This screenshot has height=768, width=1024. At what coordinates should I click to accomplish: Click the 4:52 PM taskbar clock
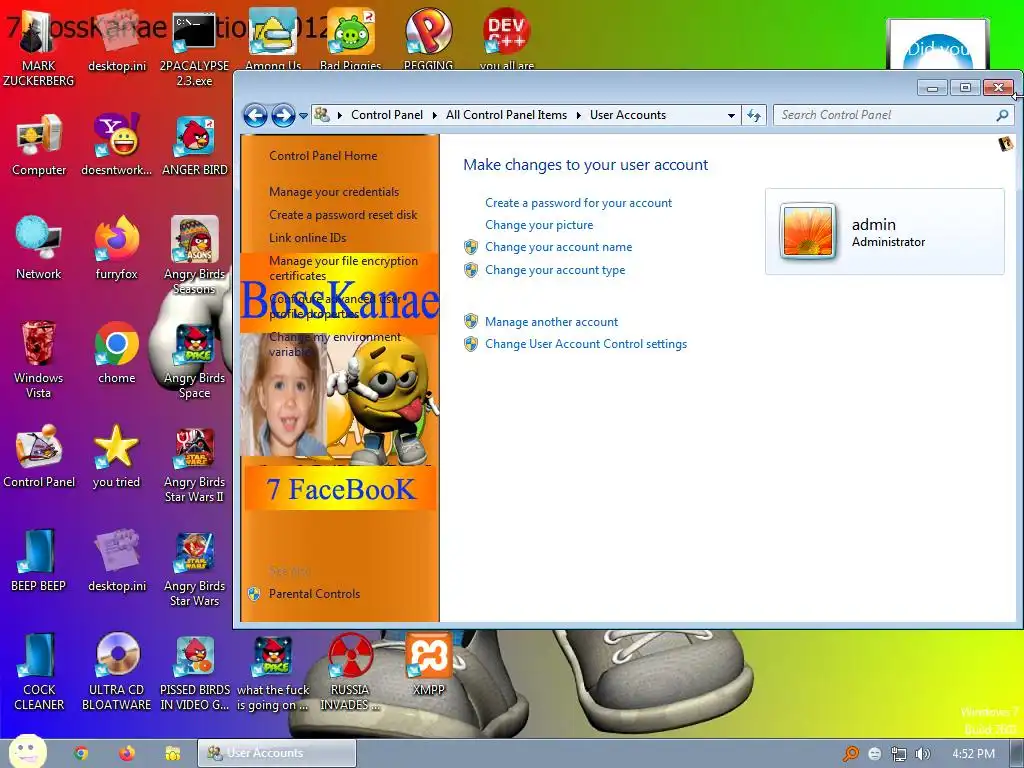click(x=973, y=754)
